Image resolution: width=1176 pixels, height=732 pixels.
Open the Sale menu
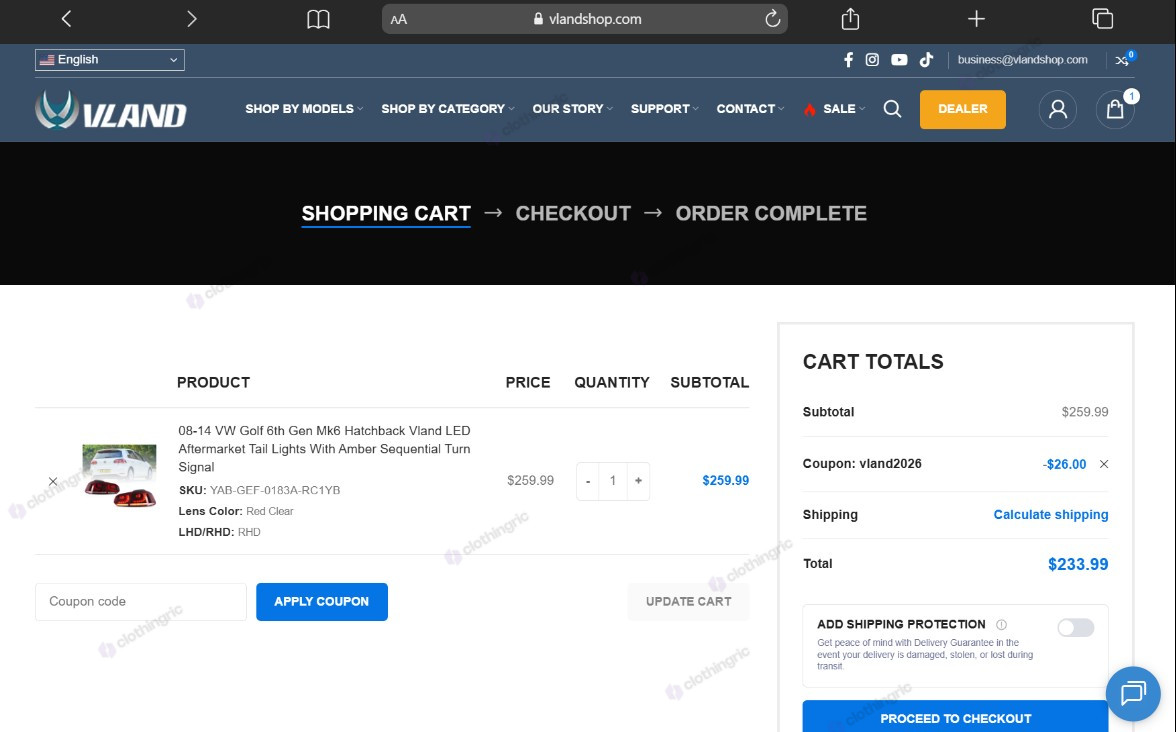pyautogui.click(x=834, y=109)
